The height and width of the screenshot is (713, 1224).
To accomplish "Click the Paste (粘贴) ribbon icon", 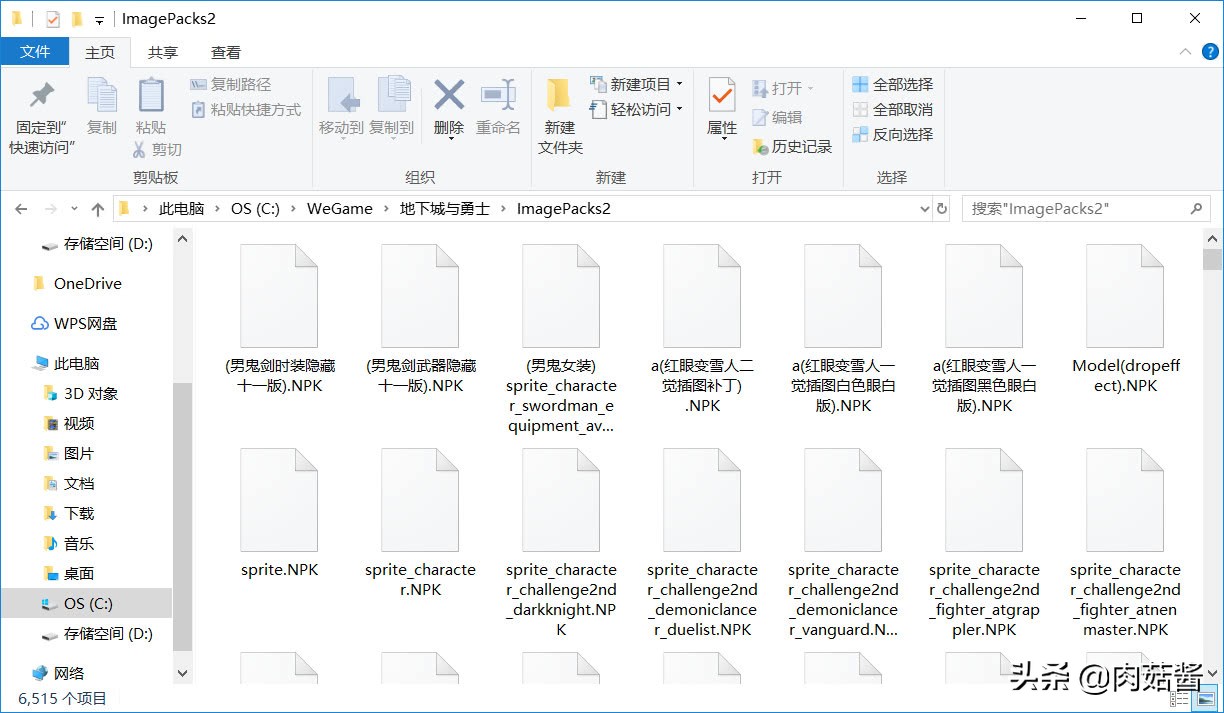I will pos(151,95).
